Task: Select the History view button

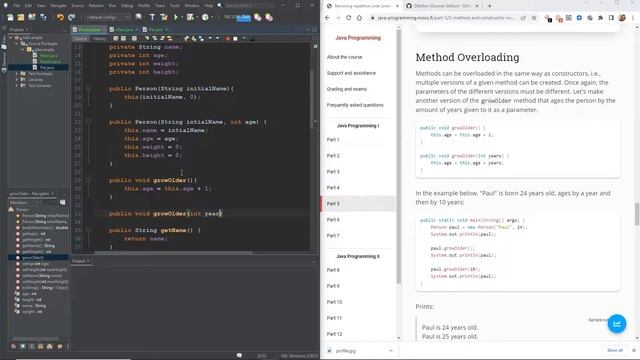Action: click(x=100, y=38)
